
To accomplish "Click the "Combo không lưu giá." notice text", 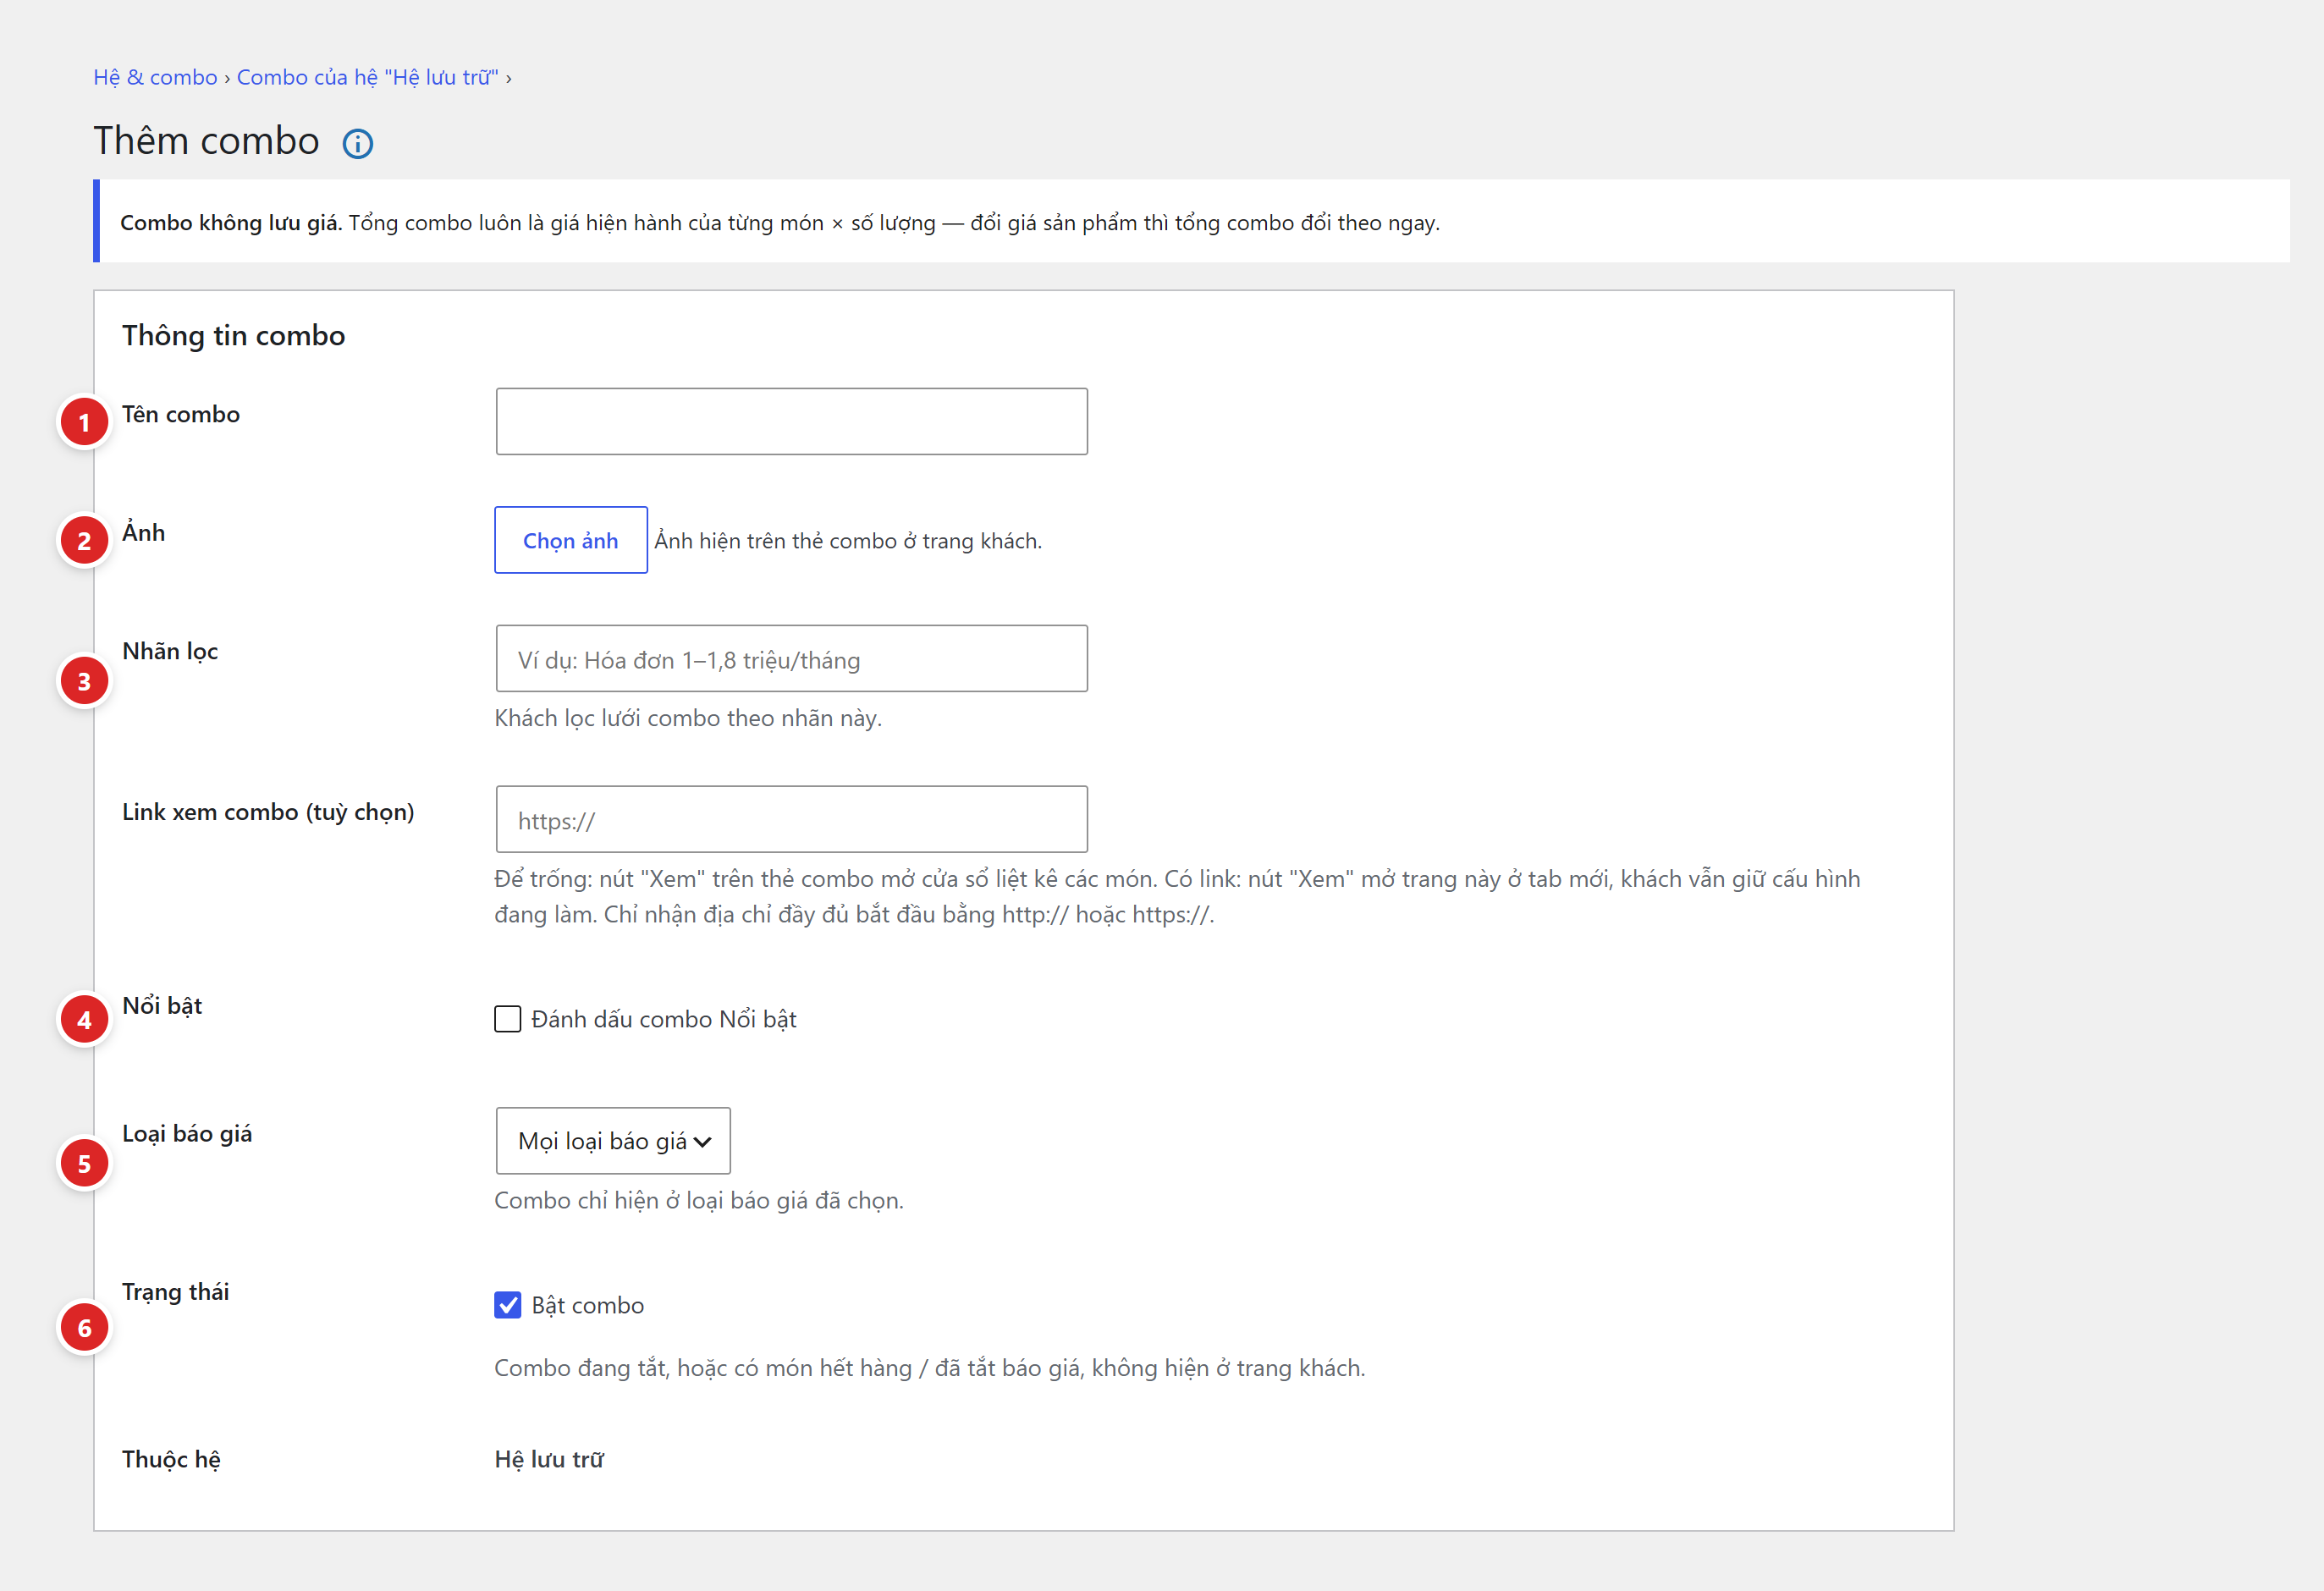I will point(231,222).
